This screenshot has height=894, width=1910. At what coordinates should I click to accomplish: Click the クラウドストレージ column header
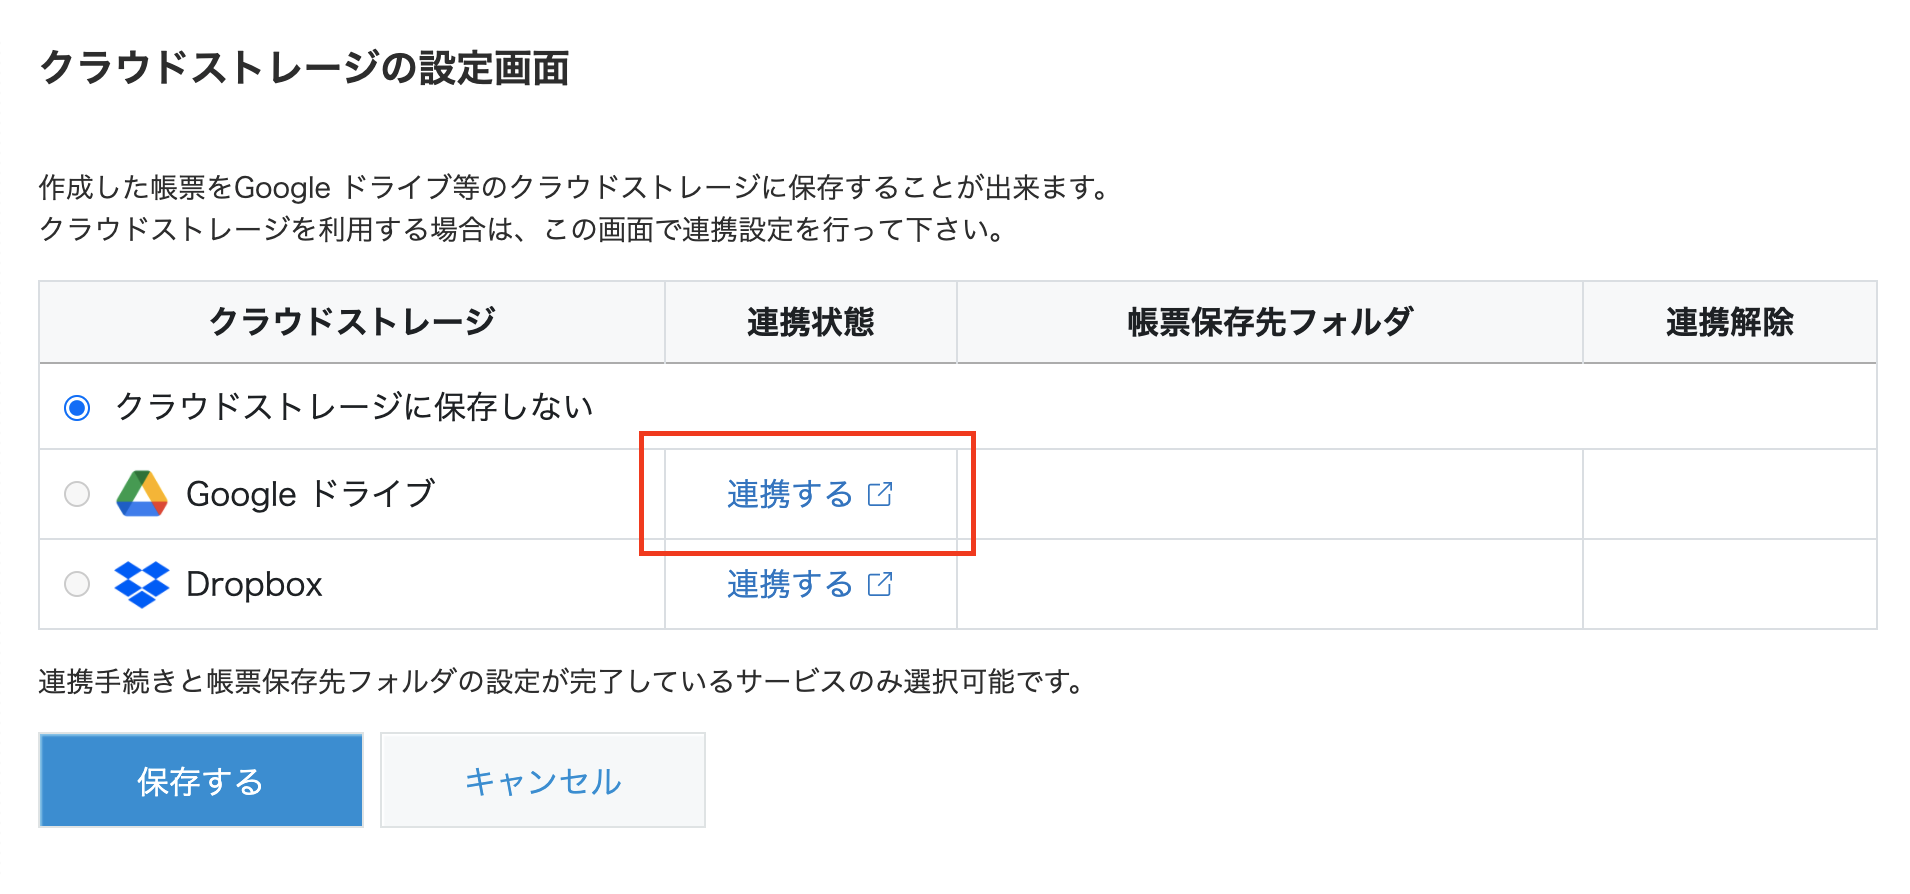[351, 322]
